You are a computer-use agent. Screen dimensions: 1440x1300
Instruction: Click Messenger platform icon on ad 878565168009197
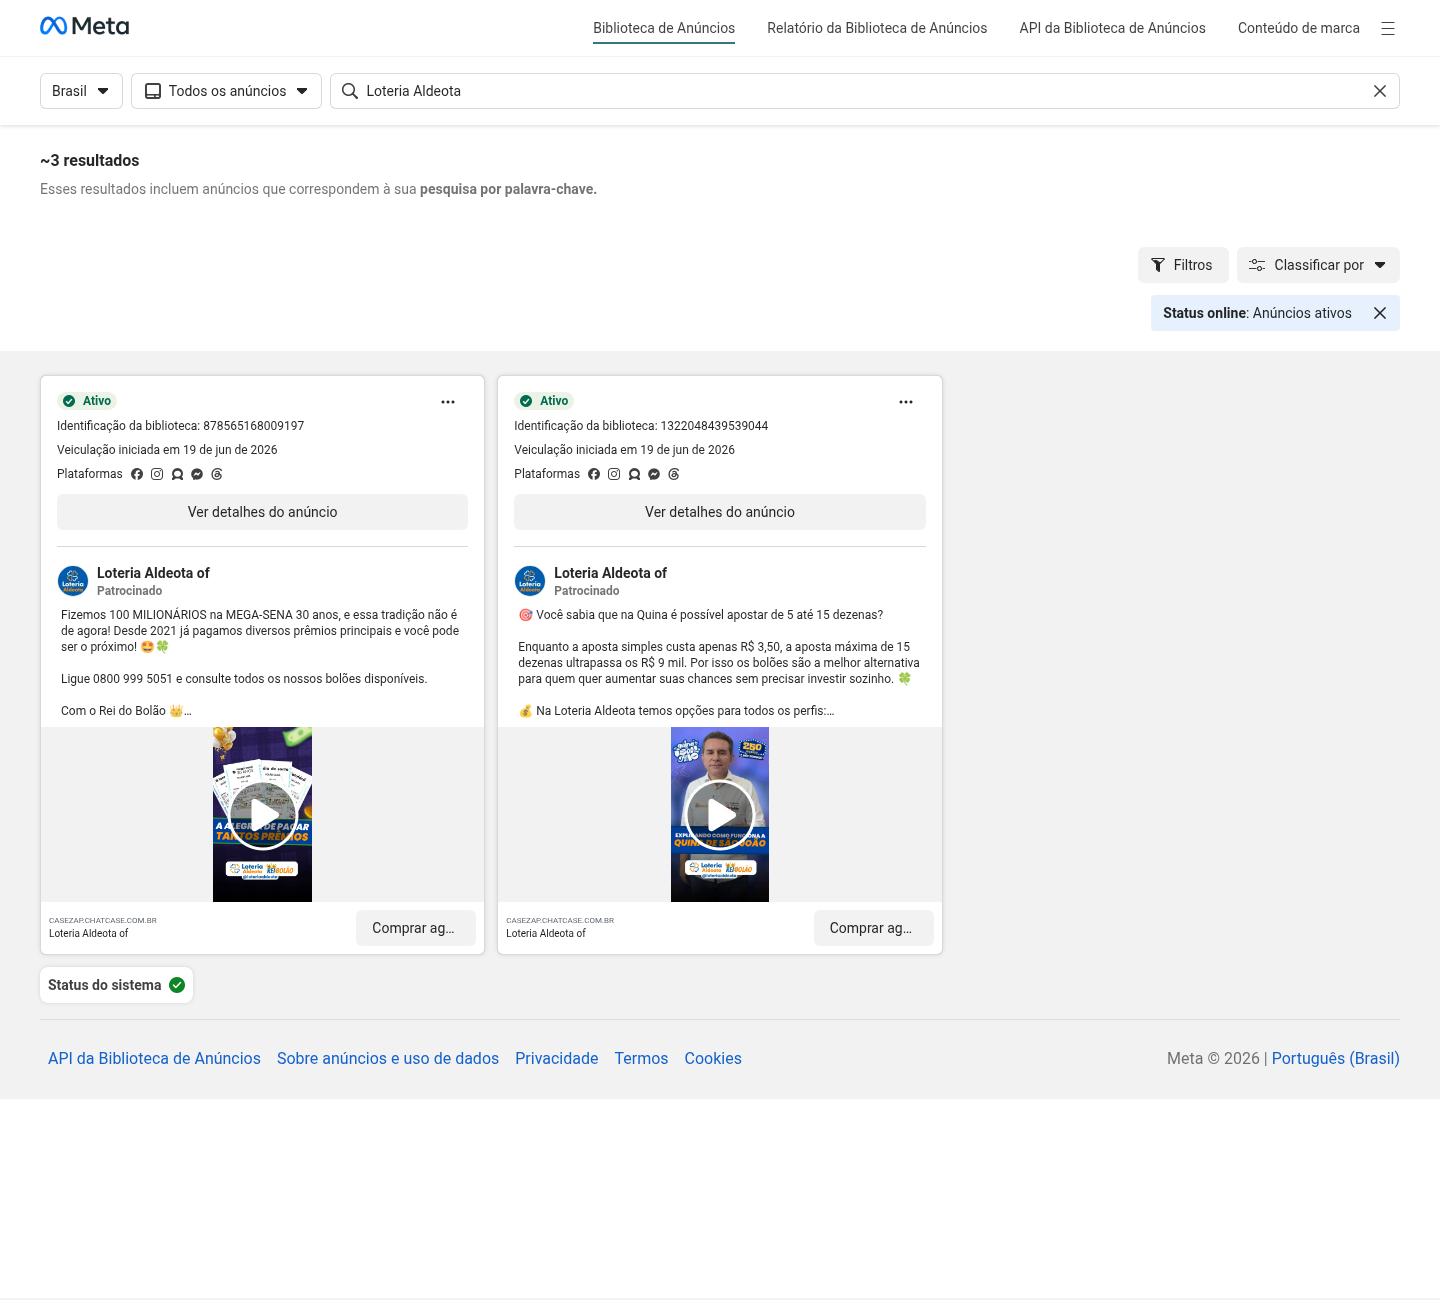click(197, 474)
